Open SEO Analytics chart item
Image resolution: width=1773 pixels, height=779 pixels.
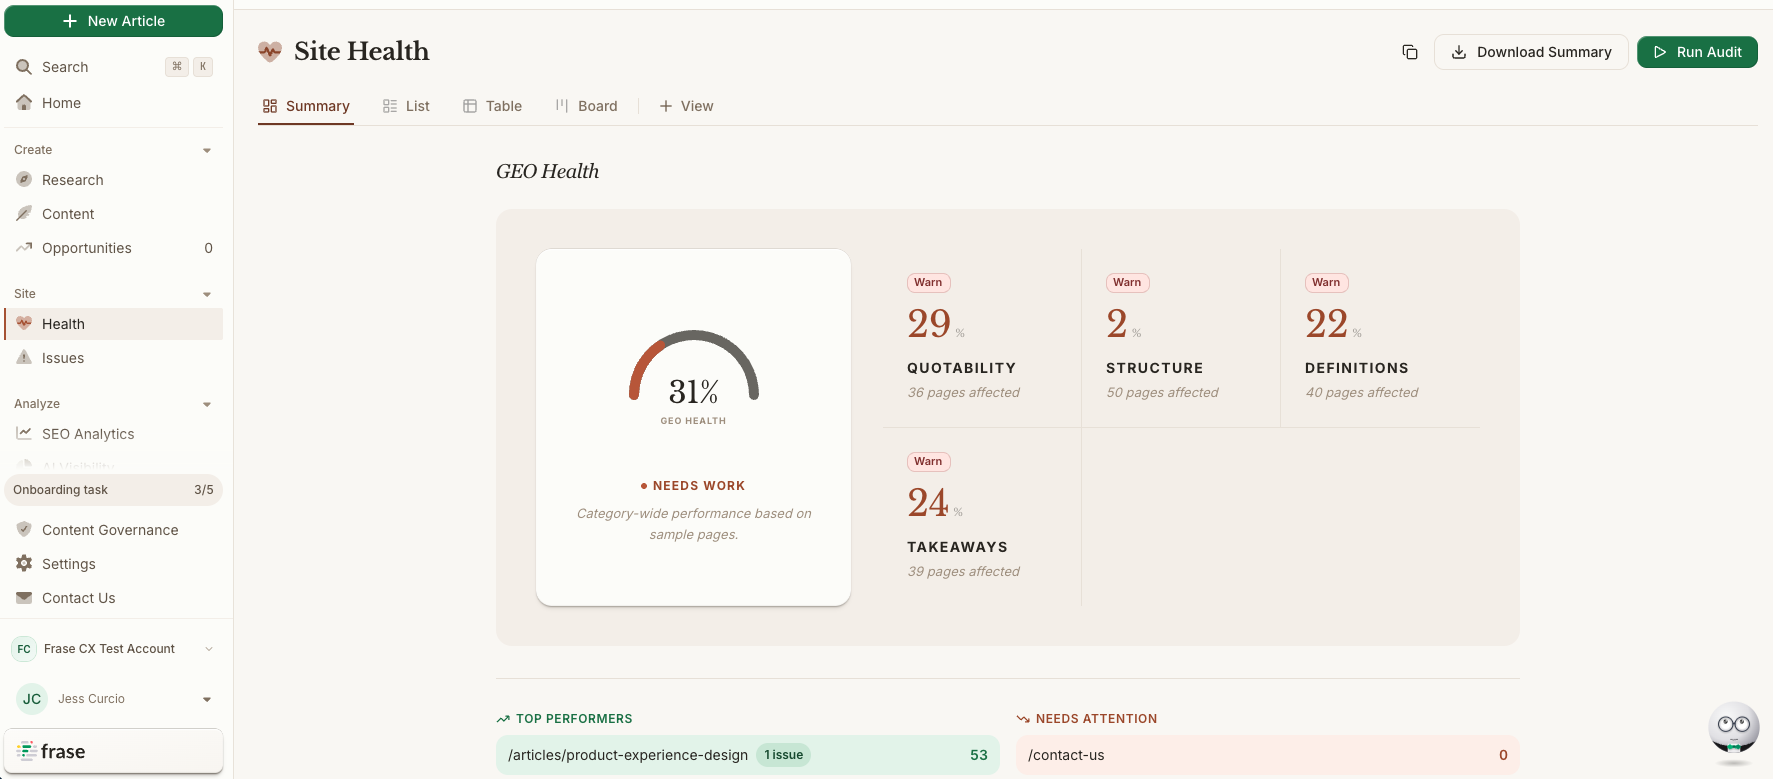(x=24, y=434)
